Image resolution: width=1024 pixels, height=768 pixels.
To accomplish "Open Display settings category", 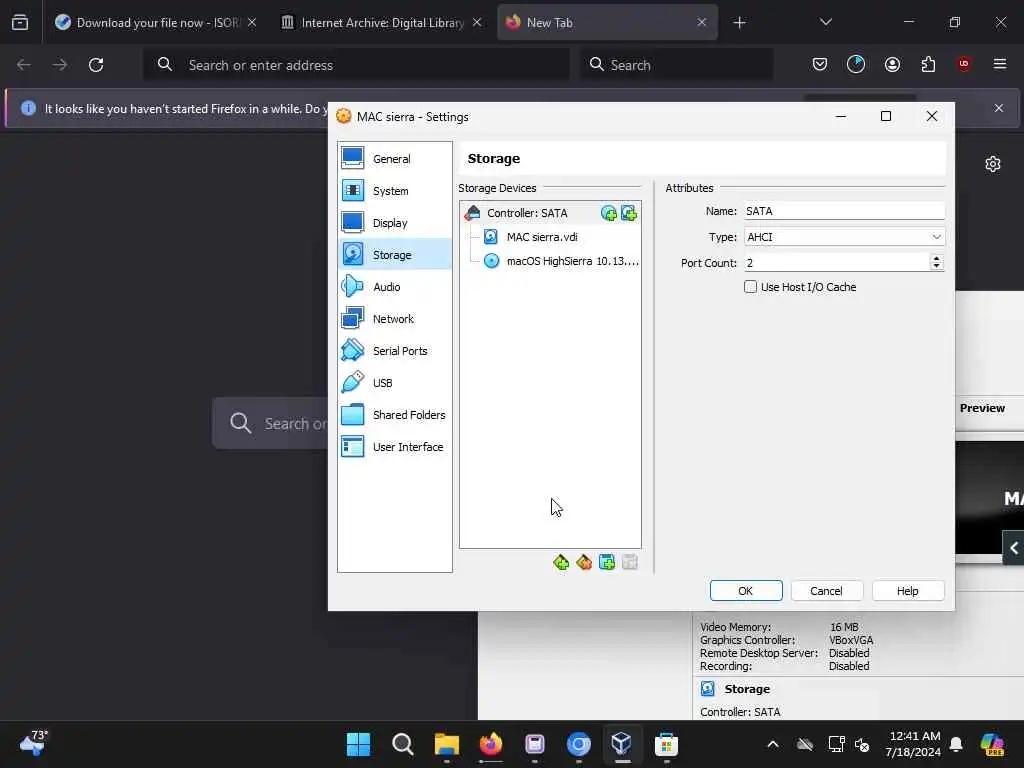I will tap(394, 223).
